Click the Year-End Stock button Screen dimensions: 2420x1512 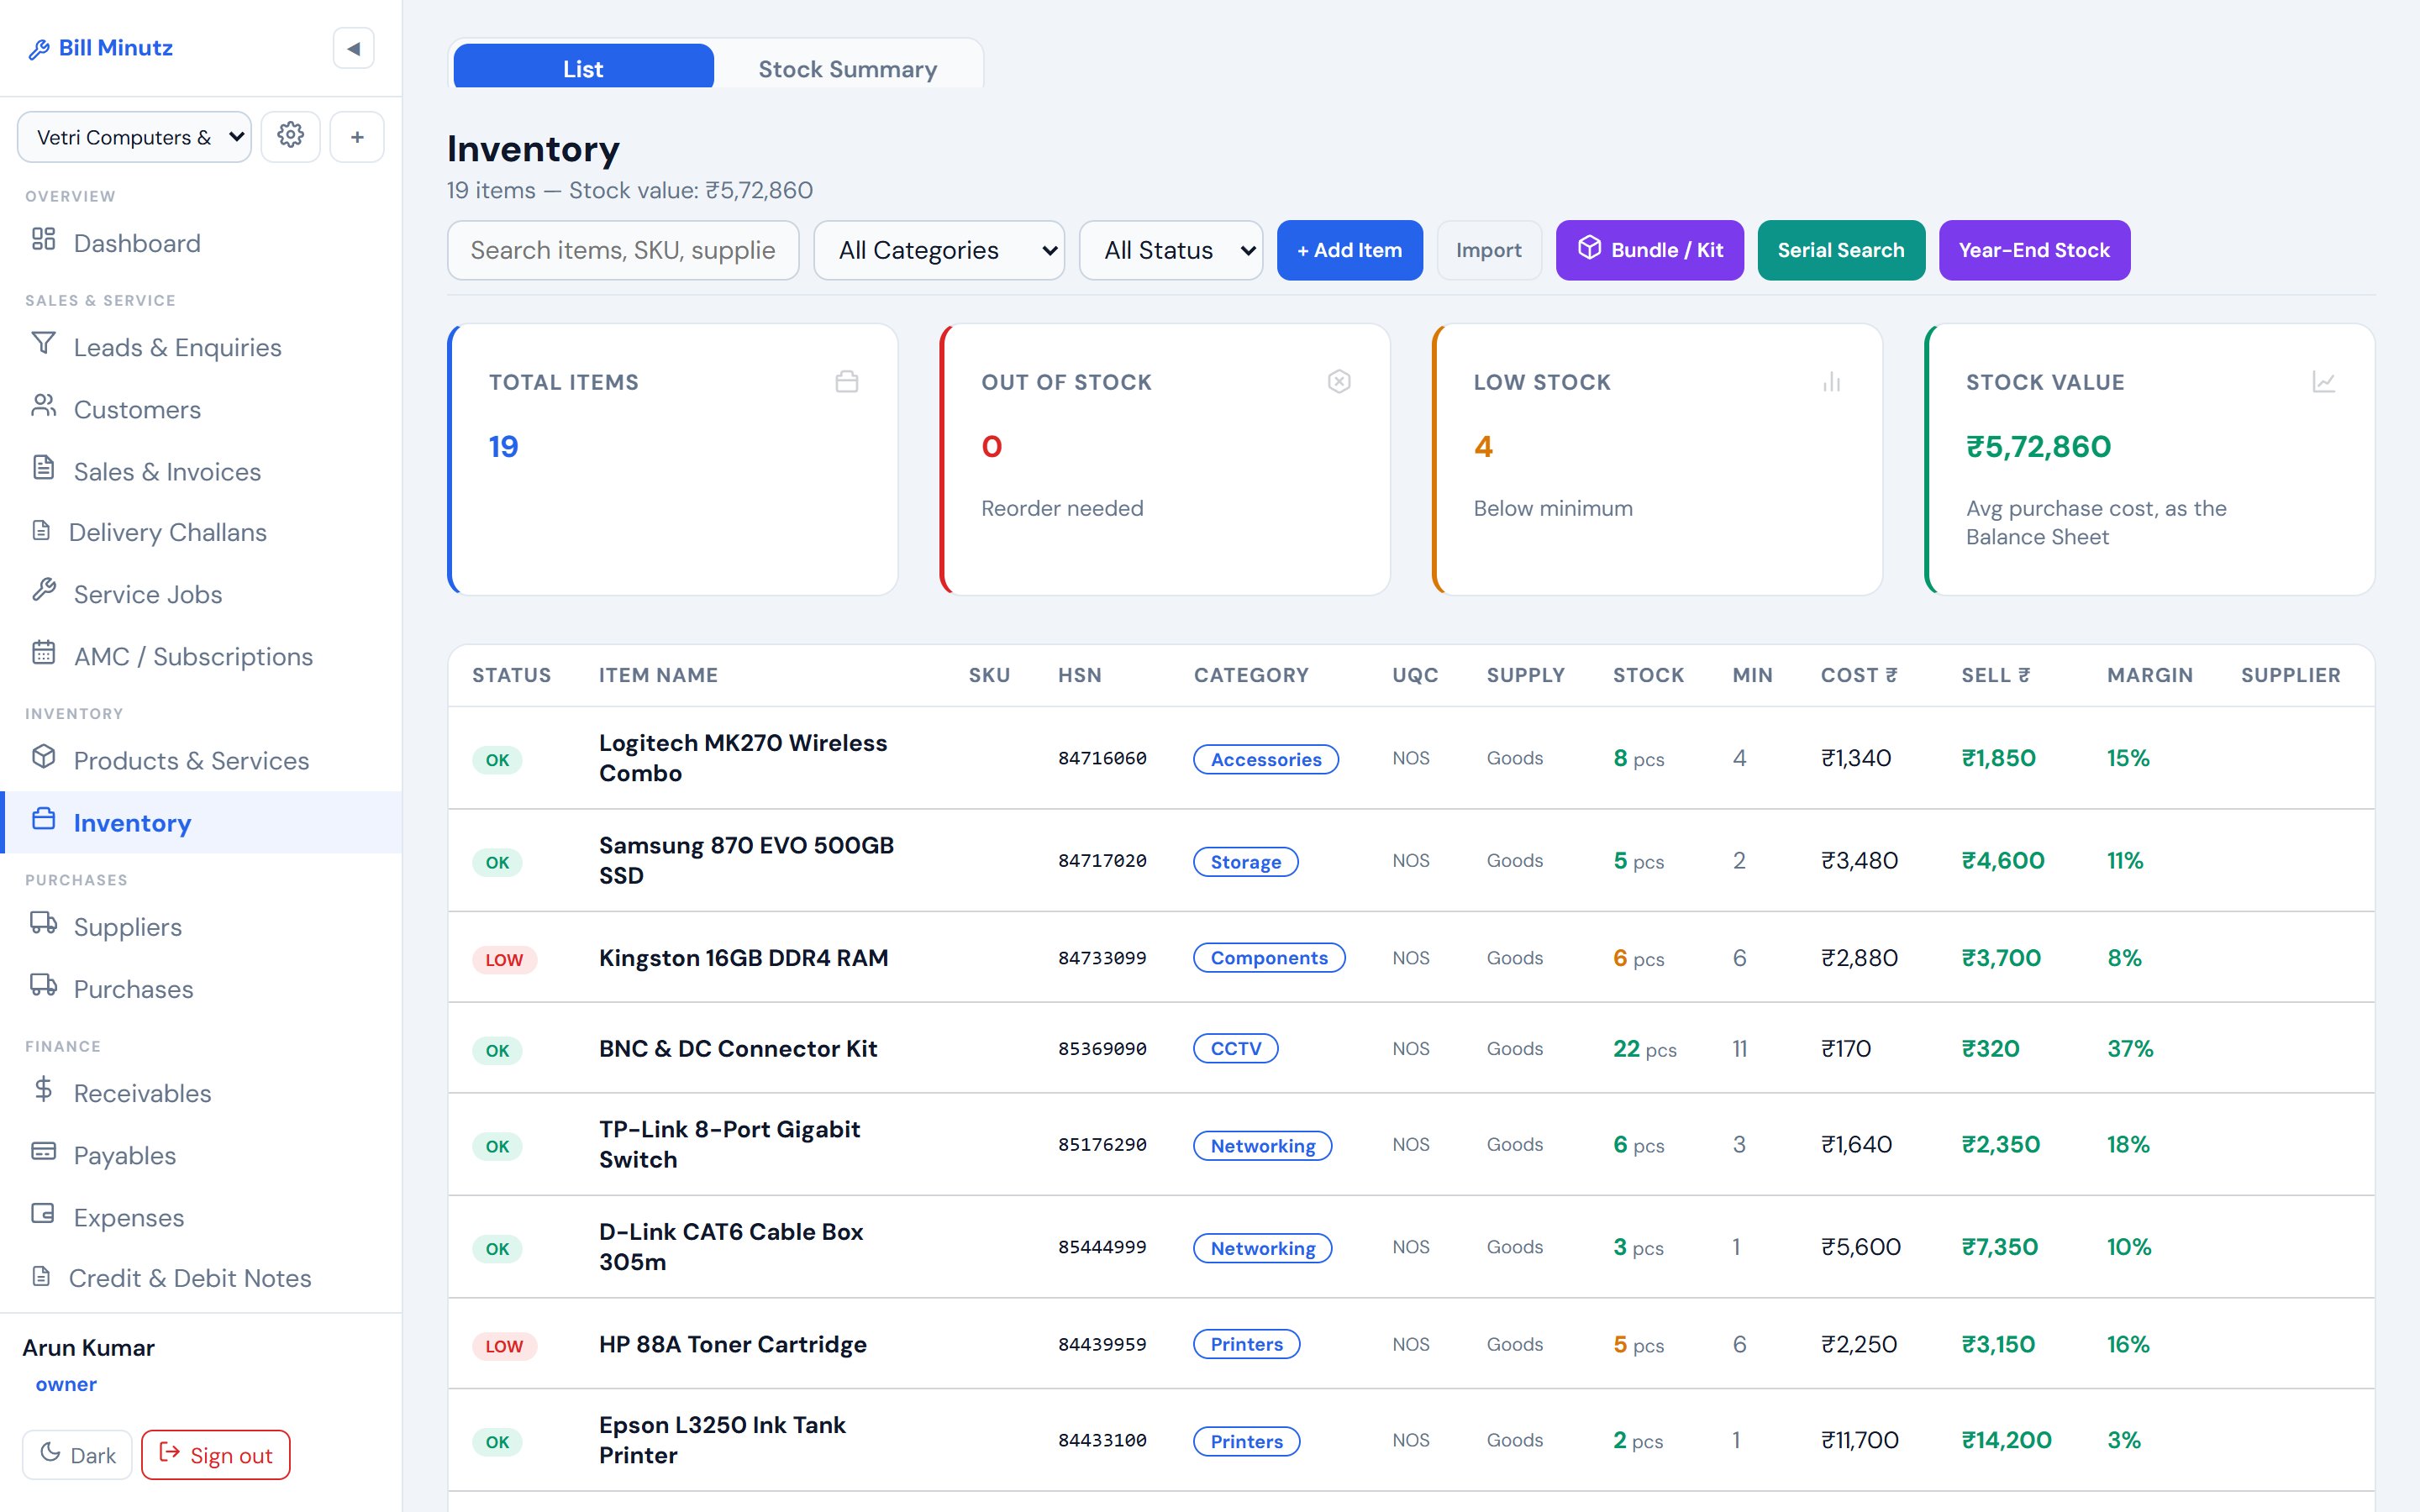pos(2034,250)
